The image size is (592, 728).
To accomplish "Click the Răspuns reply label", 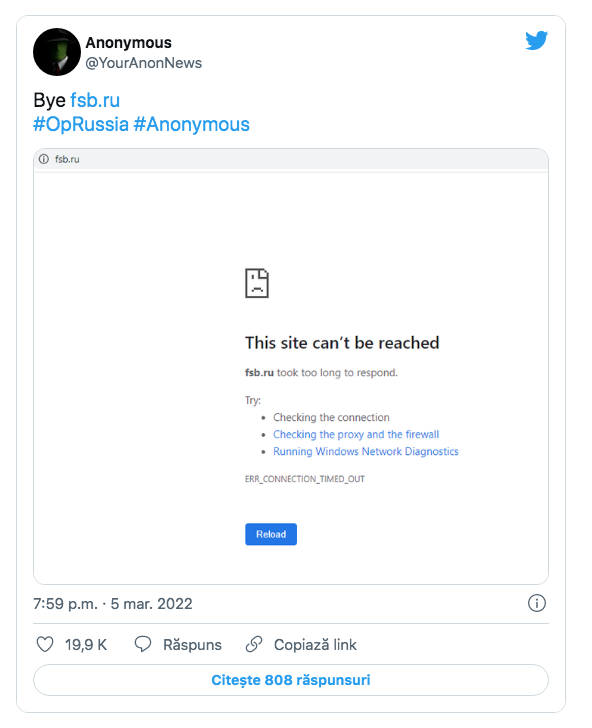I will (192, 645).
